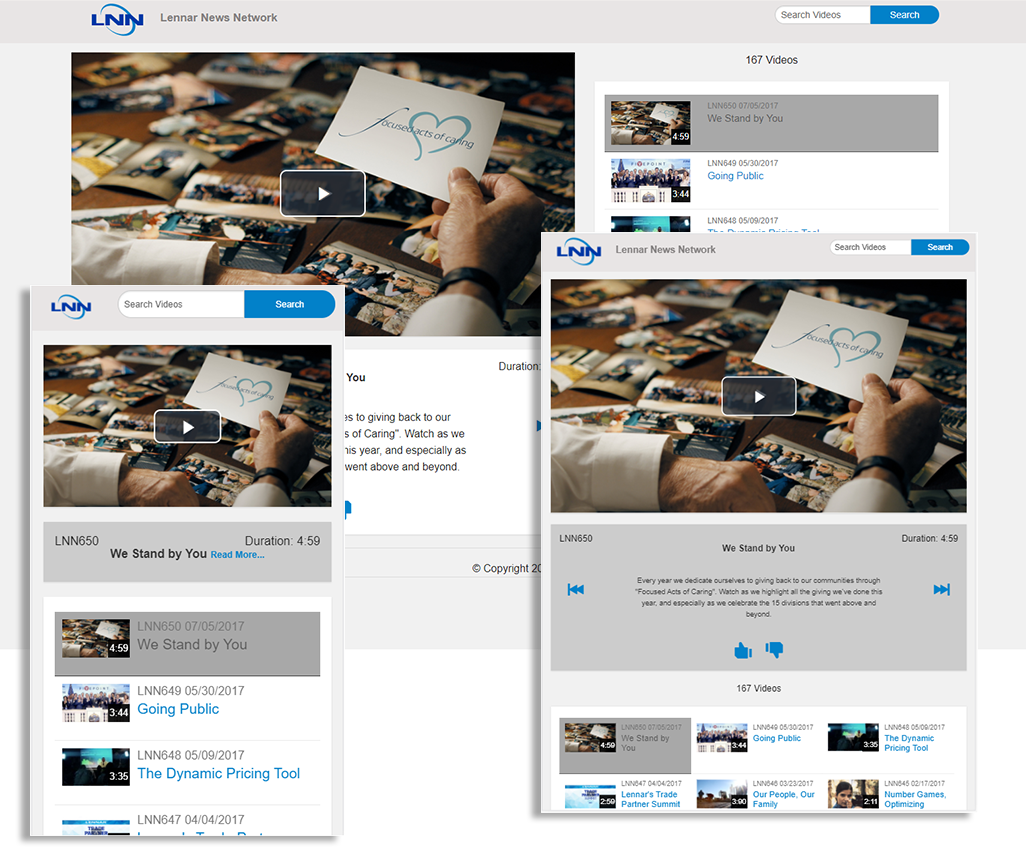Click the "Lennar News Network" title in tablet header
The image size is (1026, 864).
(x=665, y=249)
